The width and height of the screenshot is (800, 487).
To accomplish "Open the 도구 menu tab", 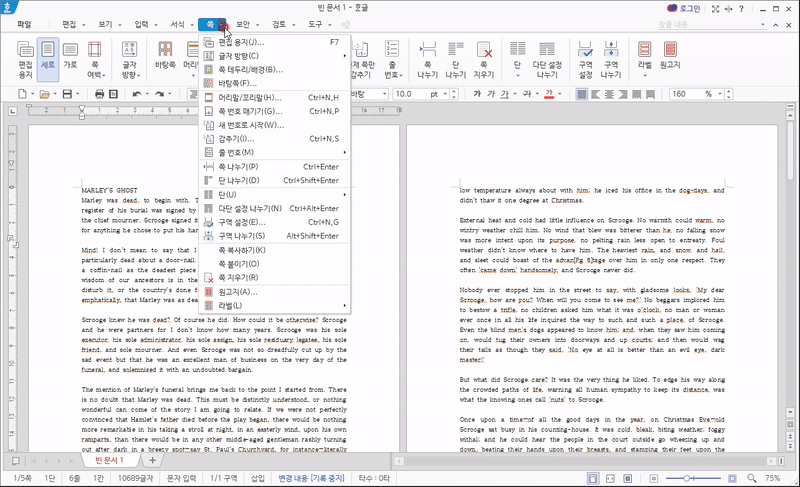I will (x=315, y=24).
